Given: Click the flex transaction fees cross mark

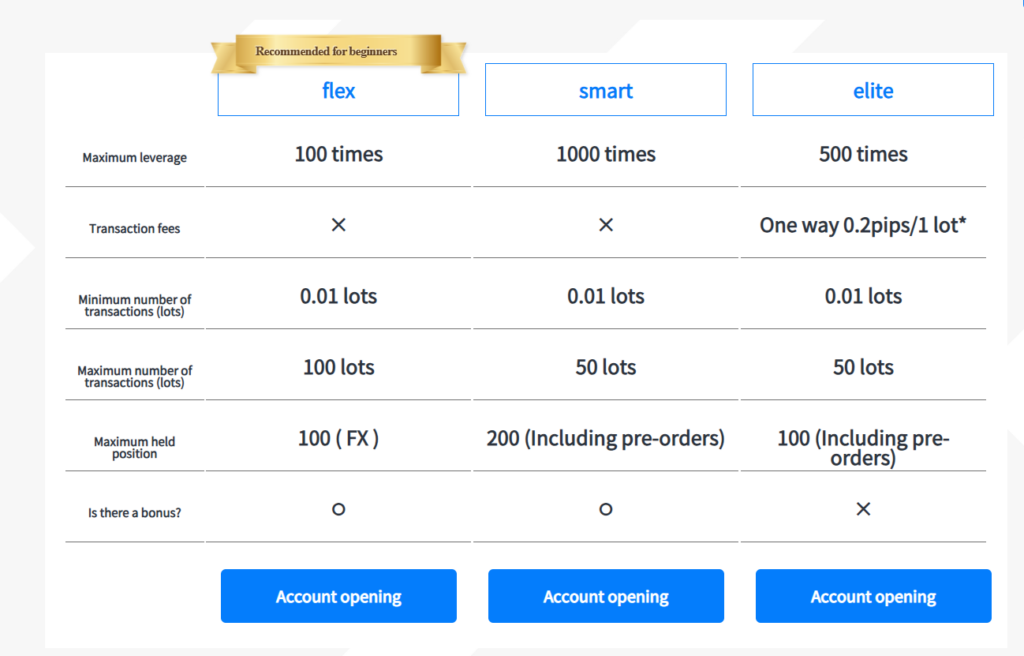Looking at the screenshot, I should click(x=338, y=225).
